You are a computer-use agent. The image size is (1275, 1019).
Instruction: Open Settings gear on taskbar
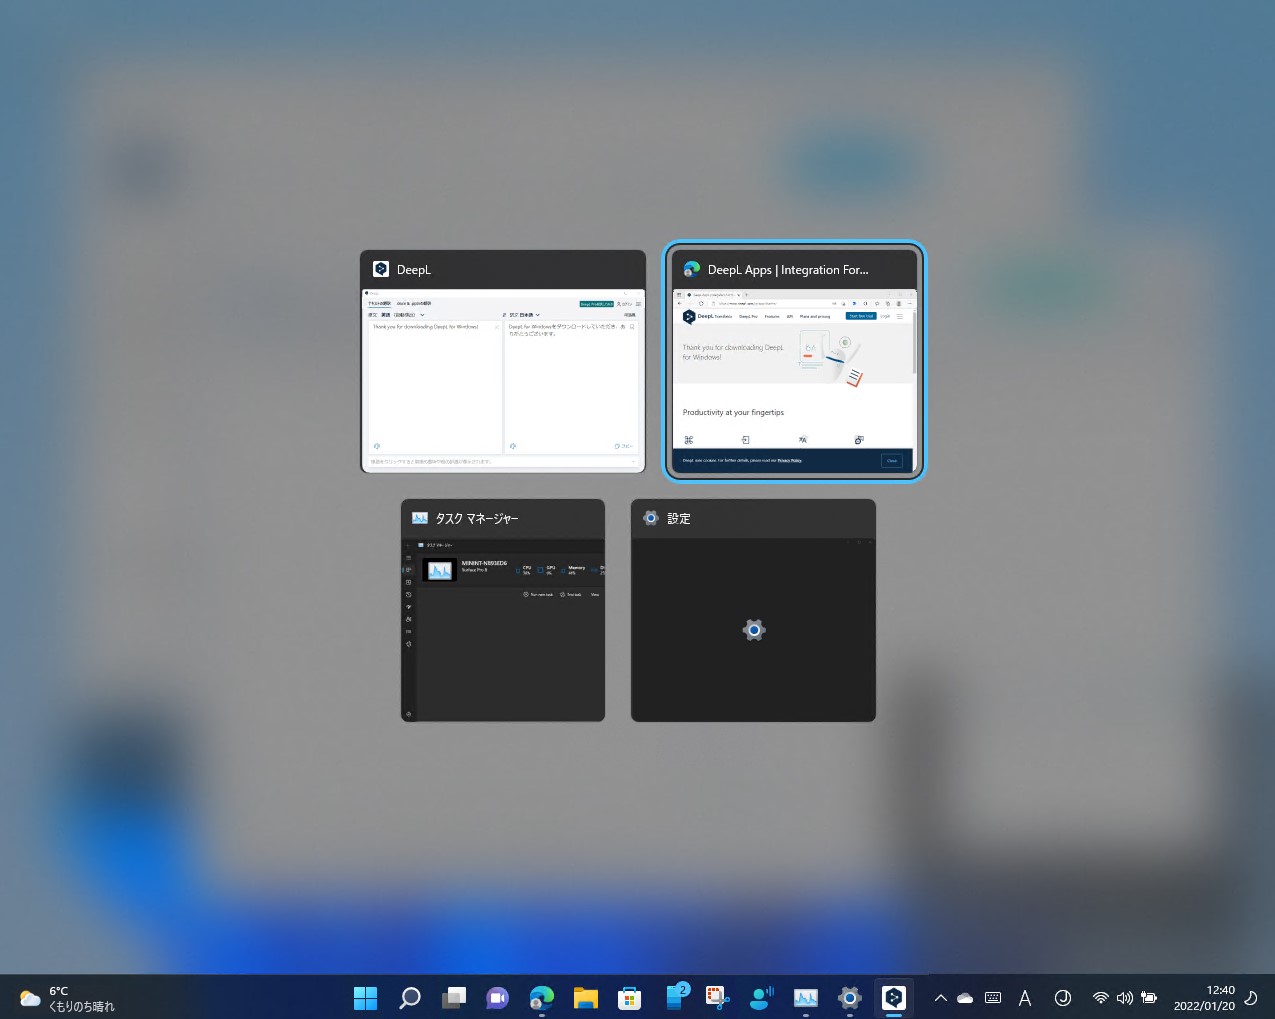tap(850, 997)
